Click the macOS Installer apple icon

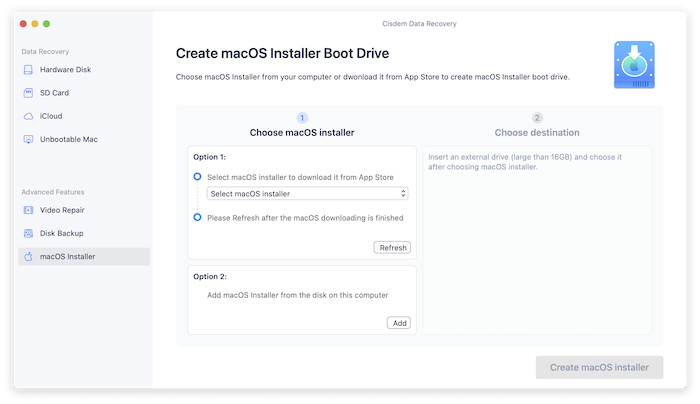click(x=28, y=257)
